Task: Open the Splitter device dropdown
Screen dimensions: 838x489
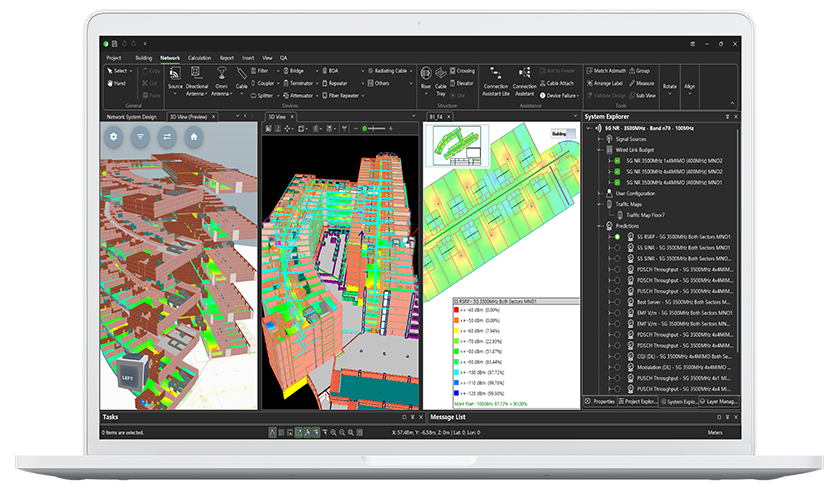Action: click(278, 96)
